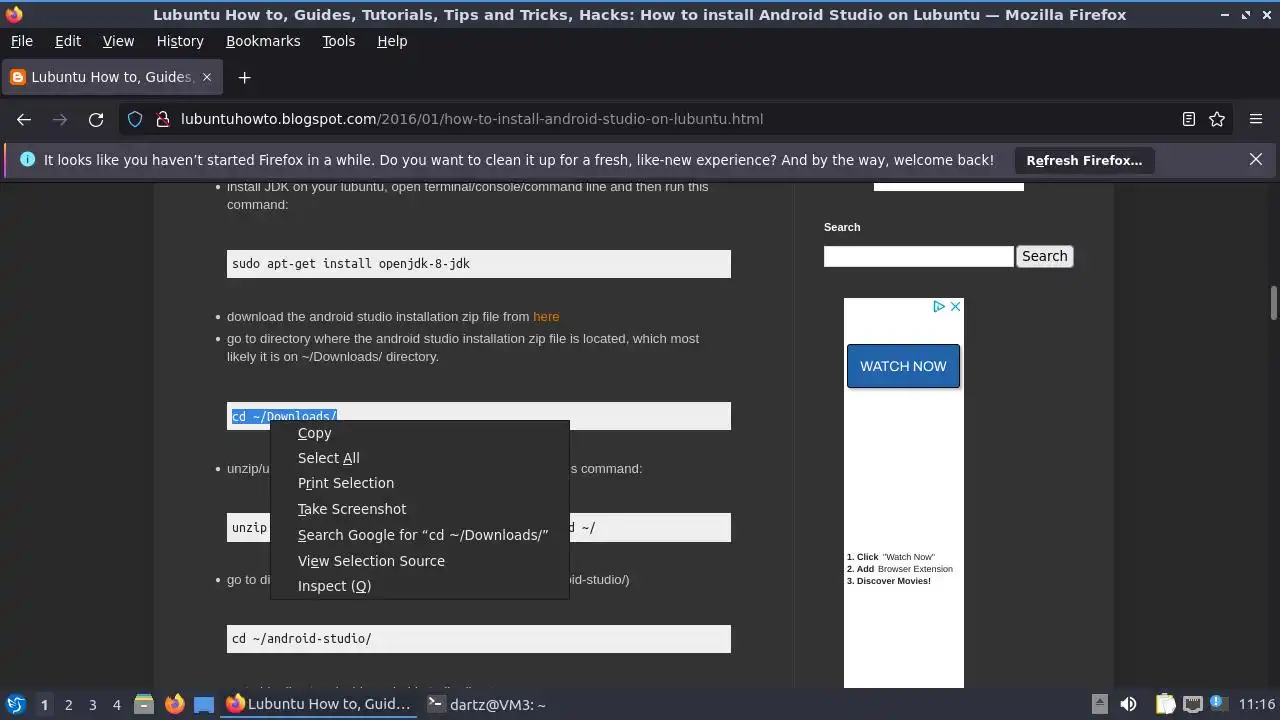Click the page vertical scrollbar thumb
The width and height of the screenshot is (1280, 720).
click(x=1274, y=303)
